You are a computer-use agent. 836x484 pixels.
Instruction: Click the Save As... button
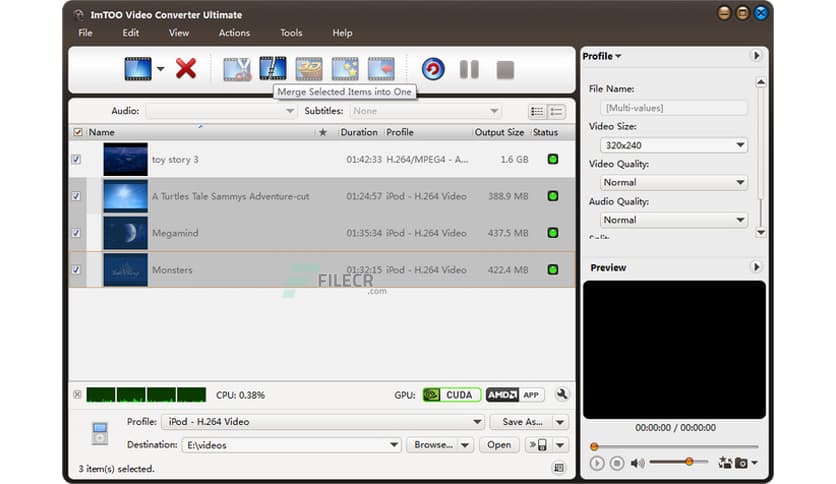tap(521, 422)
